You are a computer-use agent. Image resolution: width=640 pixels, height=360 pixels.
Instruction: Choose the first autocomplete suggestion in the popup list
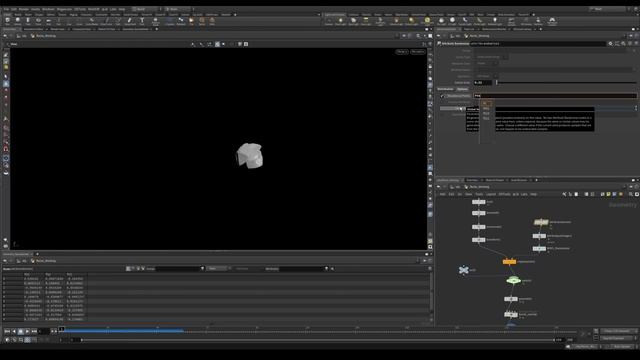(486, 104)
